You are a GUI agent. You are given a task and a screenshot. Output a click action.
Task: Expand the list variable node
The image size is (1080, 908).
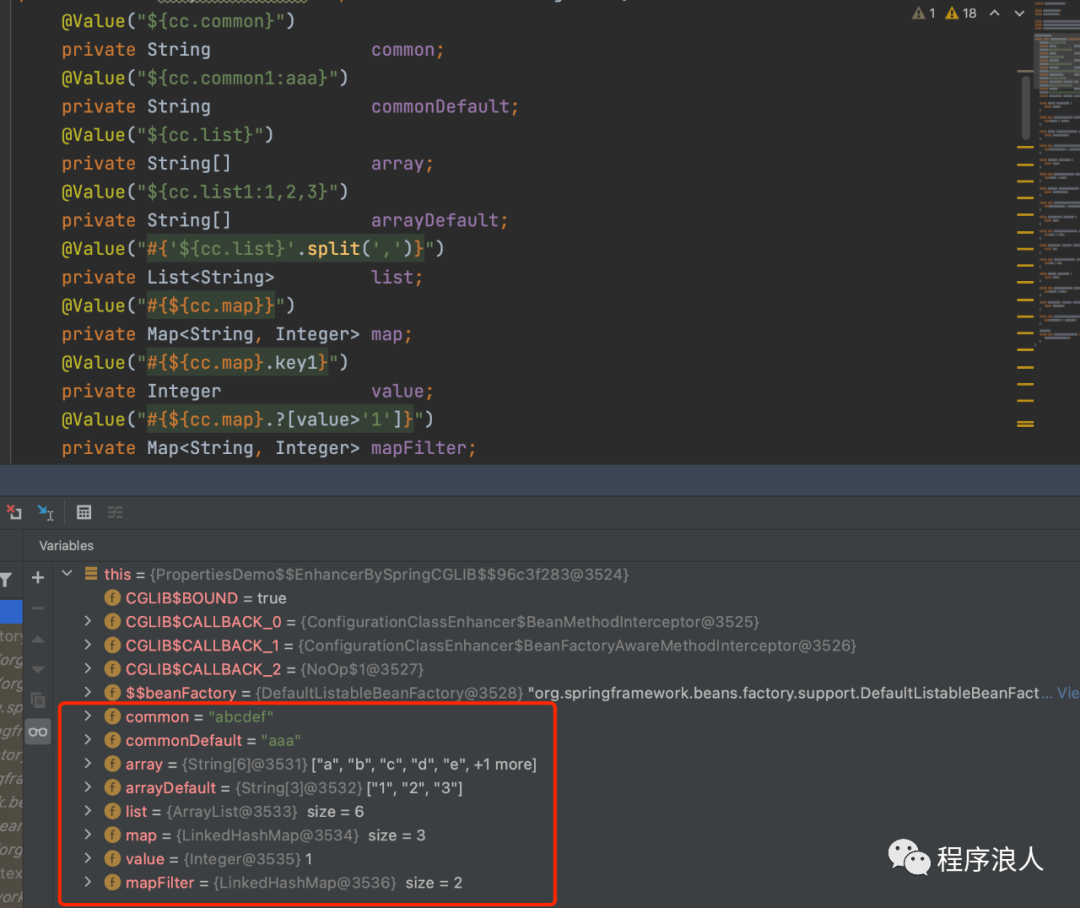pos(87,811)
